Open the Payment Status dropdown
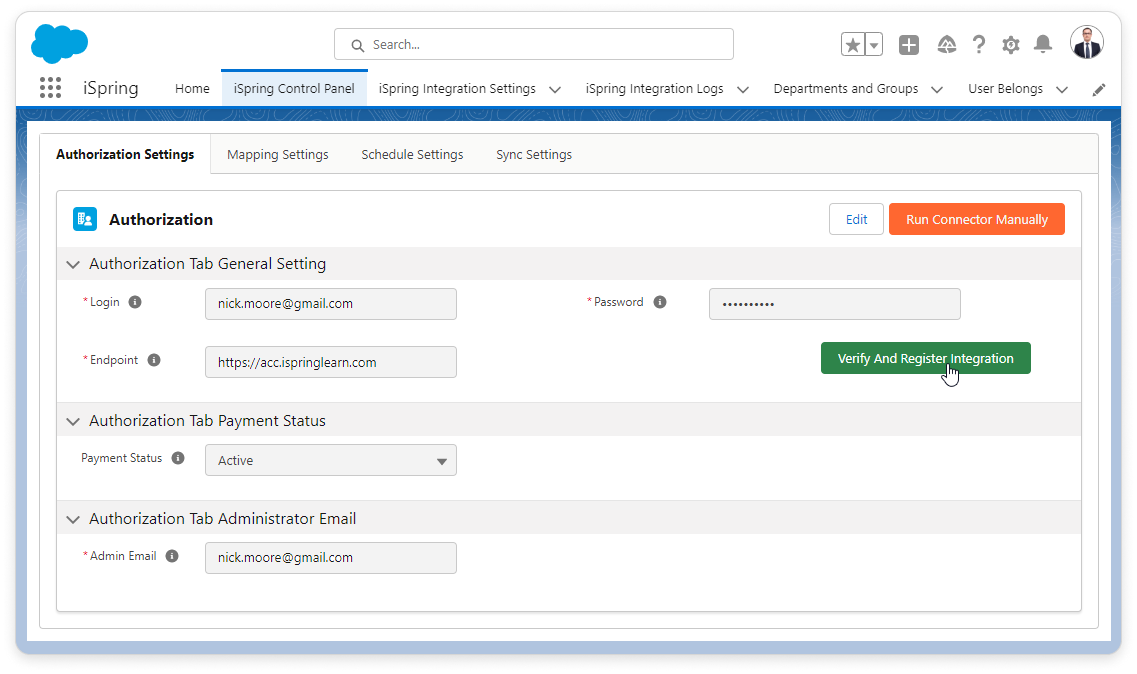This screenshot has height=674, width=1137. coord(331,461)
